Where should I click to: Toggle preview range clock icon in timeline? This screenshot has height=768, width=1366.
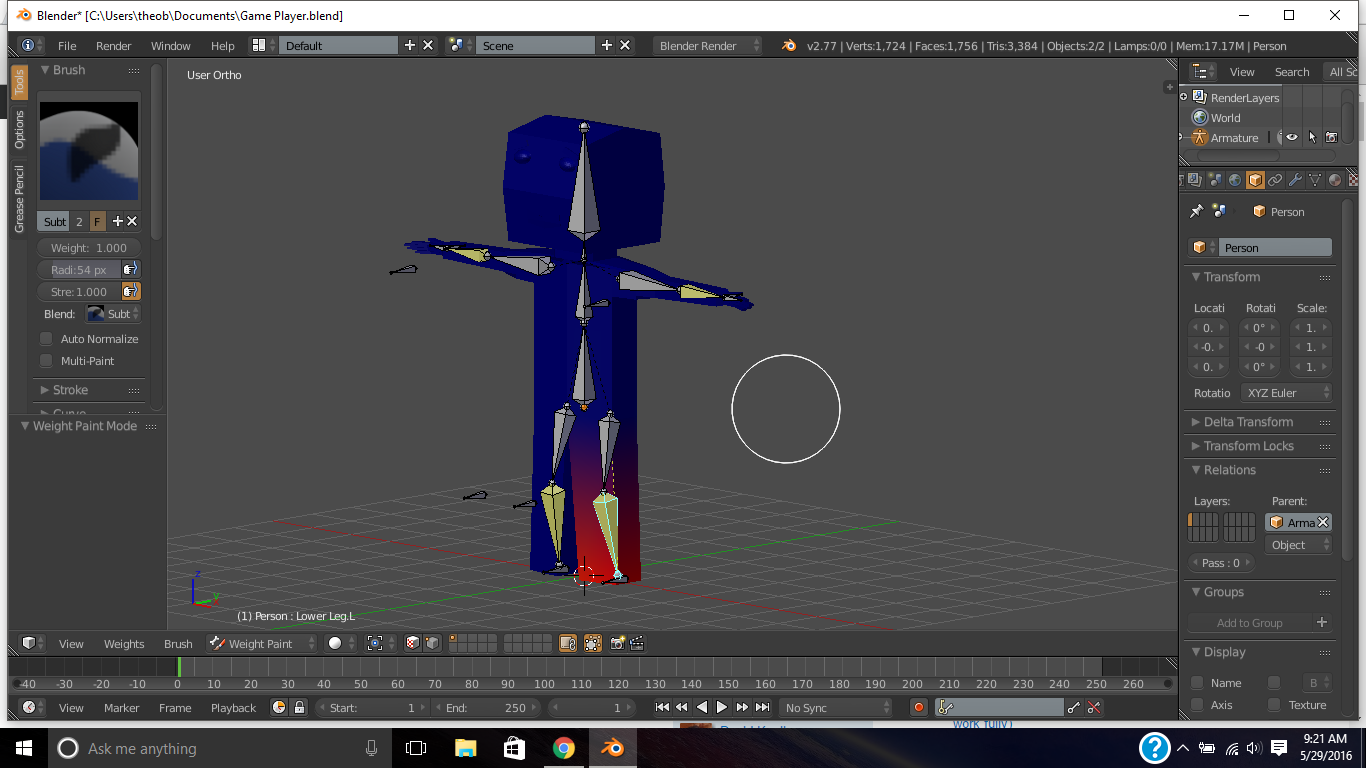point(279,707)
